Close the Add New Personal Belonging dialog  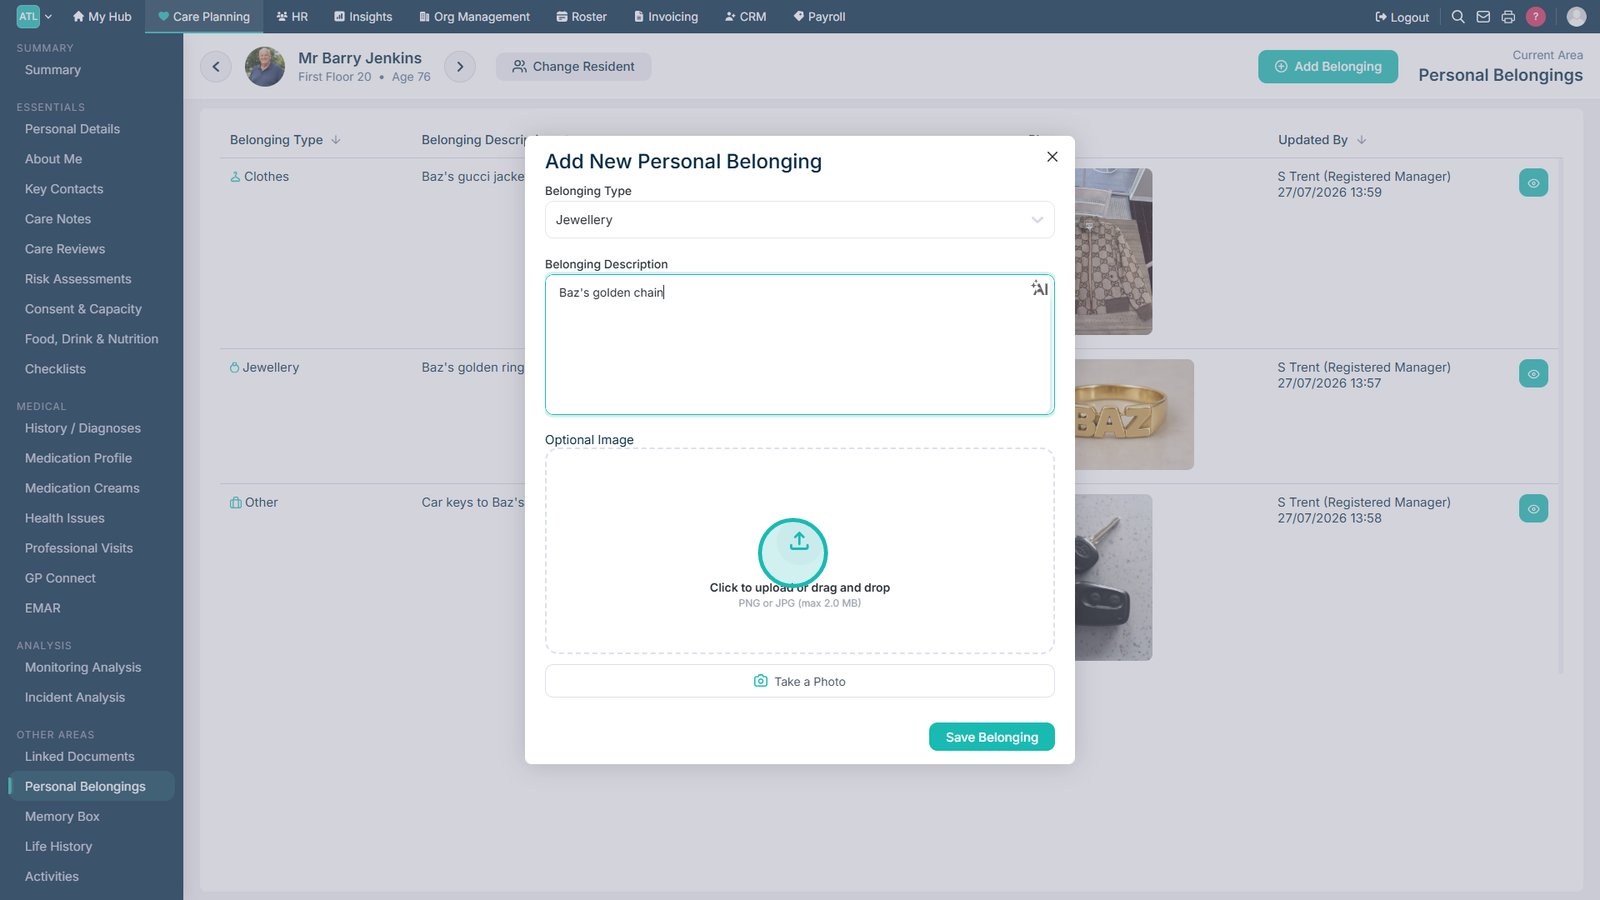coord(1052,157)
